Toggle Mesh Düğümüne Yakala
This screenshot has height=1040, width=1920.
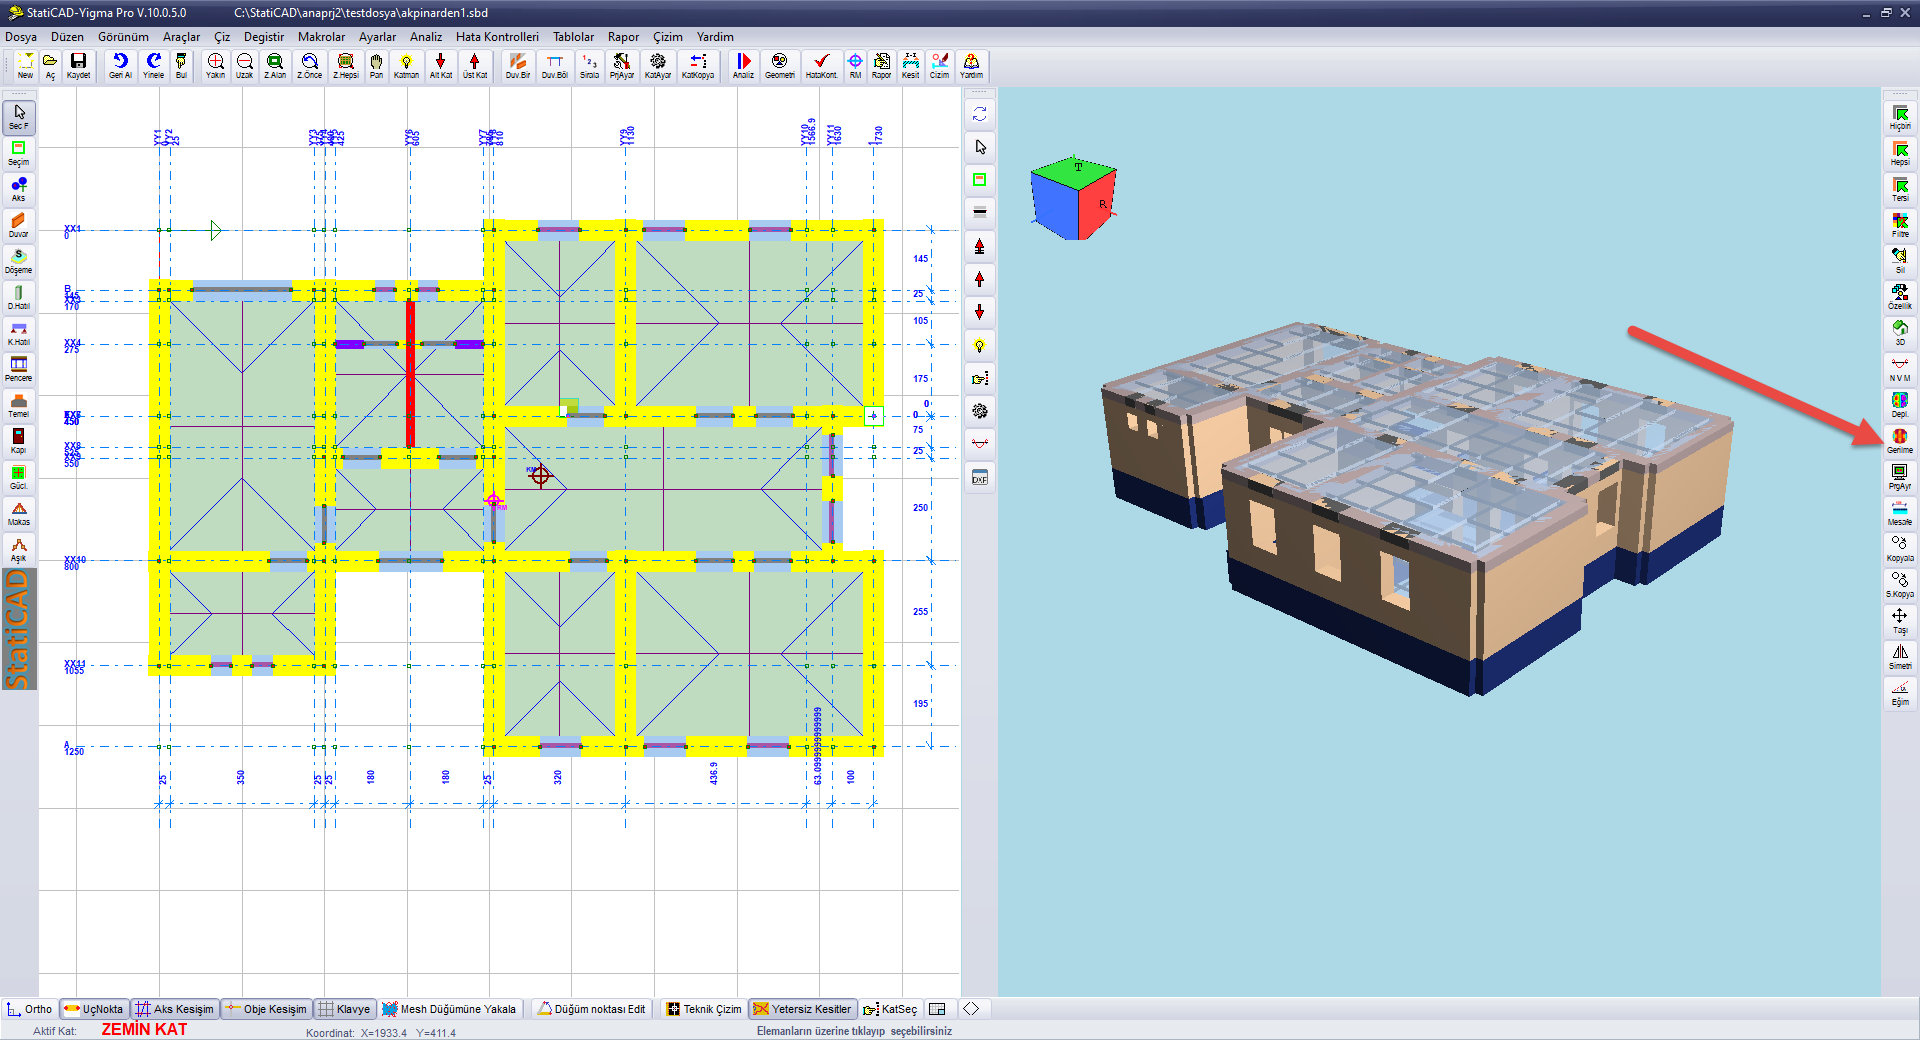(449, 1009)
